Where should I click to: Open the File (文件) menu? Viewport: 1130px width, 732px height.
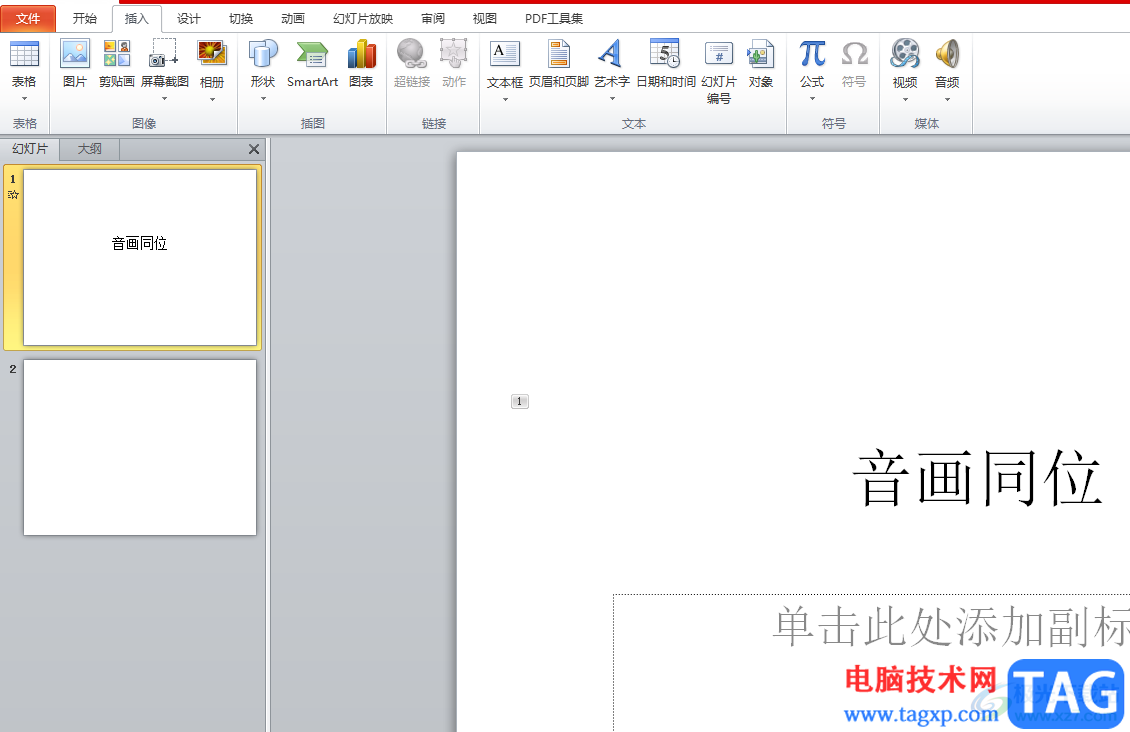tap(28, 19)
